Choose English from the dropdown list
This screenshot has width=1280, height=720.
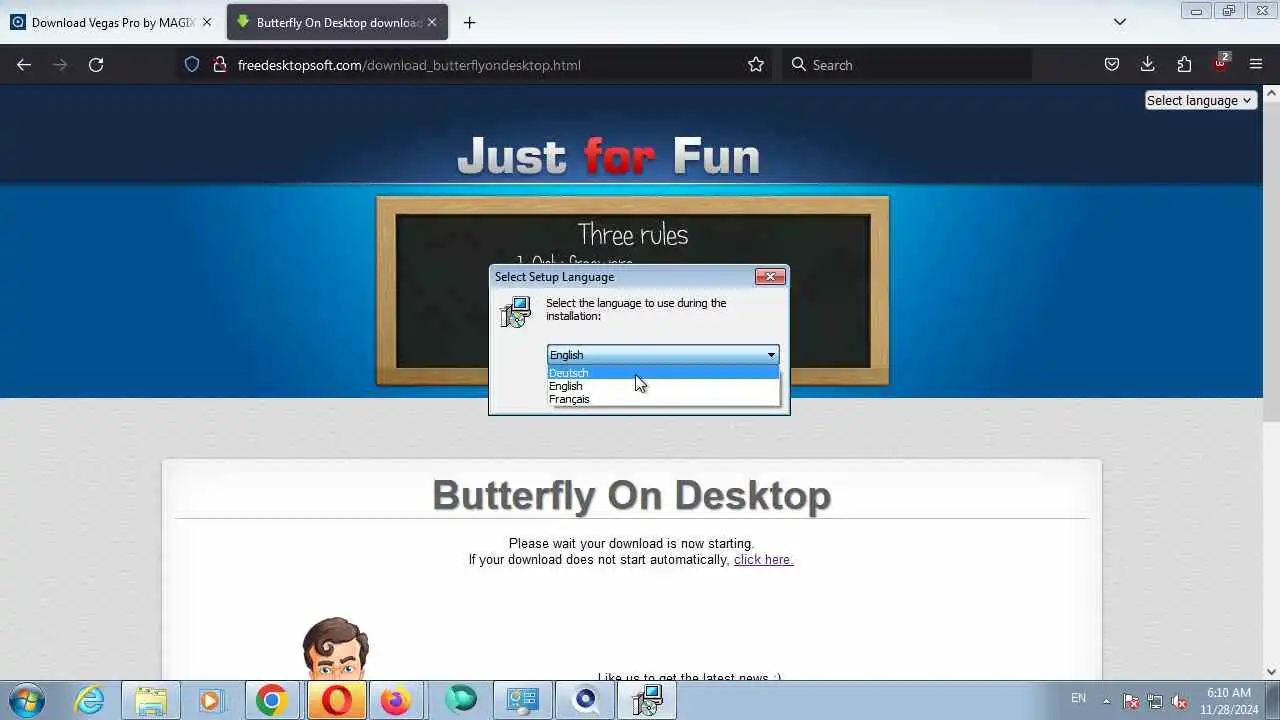pos(663,386)
